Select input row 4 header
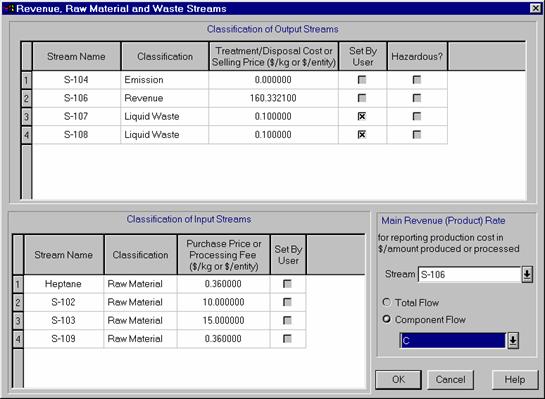The image size is (545, 399). (18, 339)
